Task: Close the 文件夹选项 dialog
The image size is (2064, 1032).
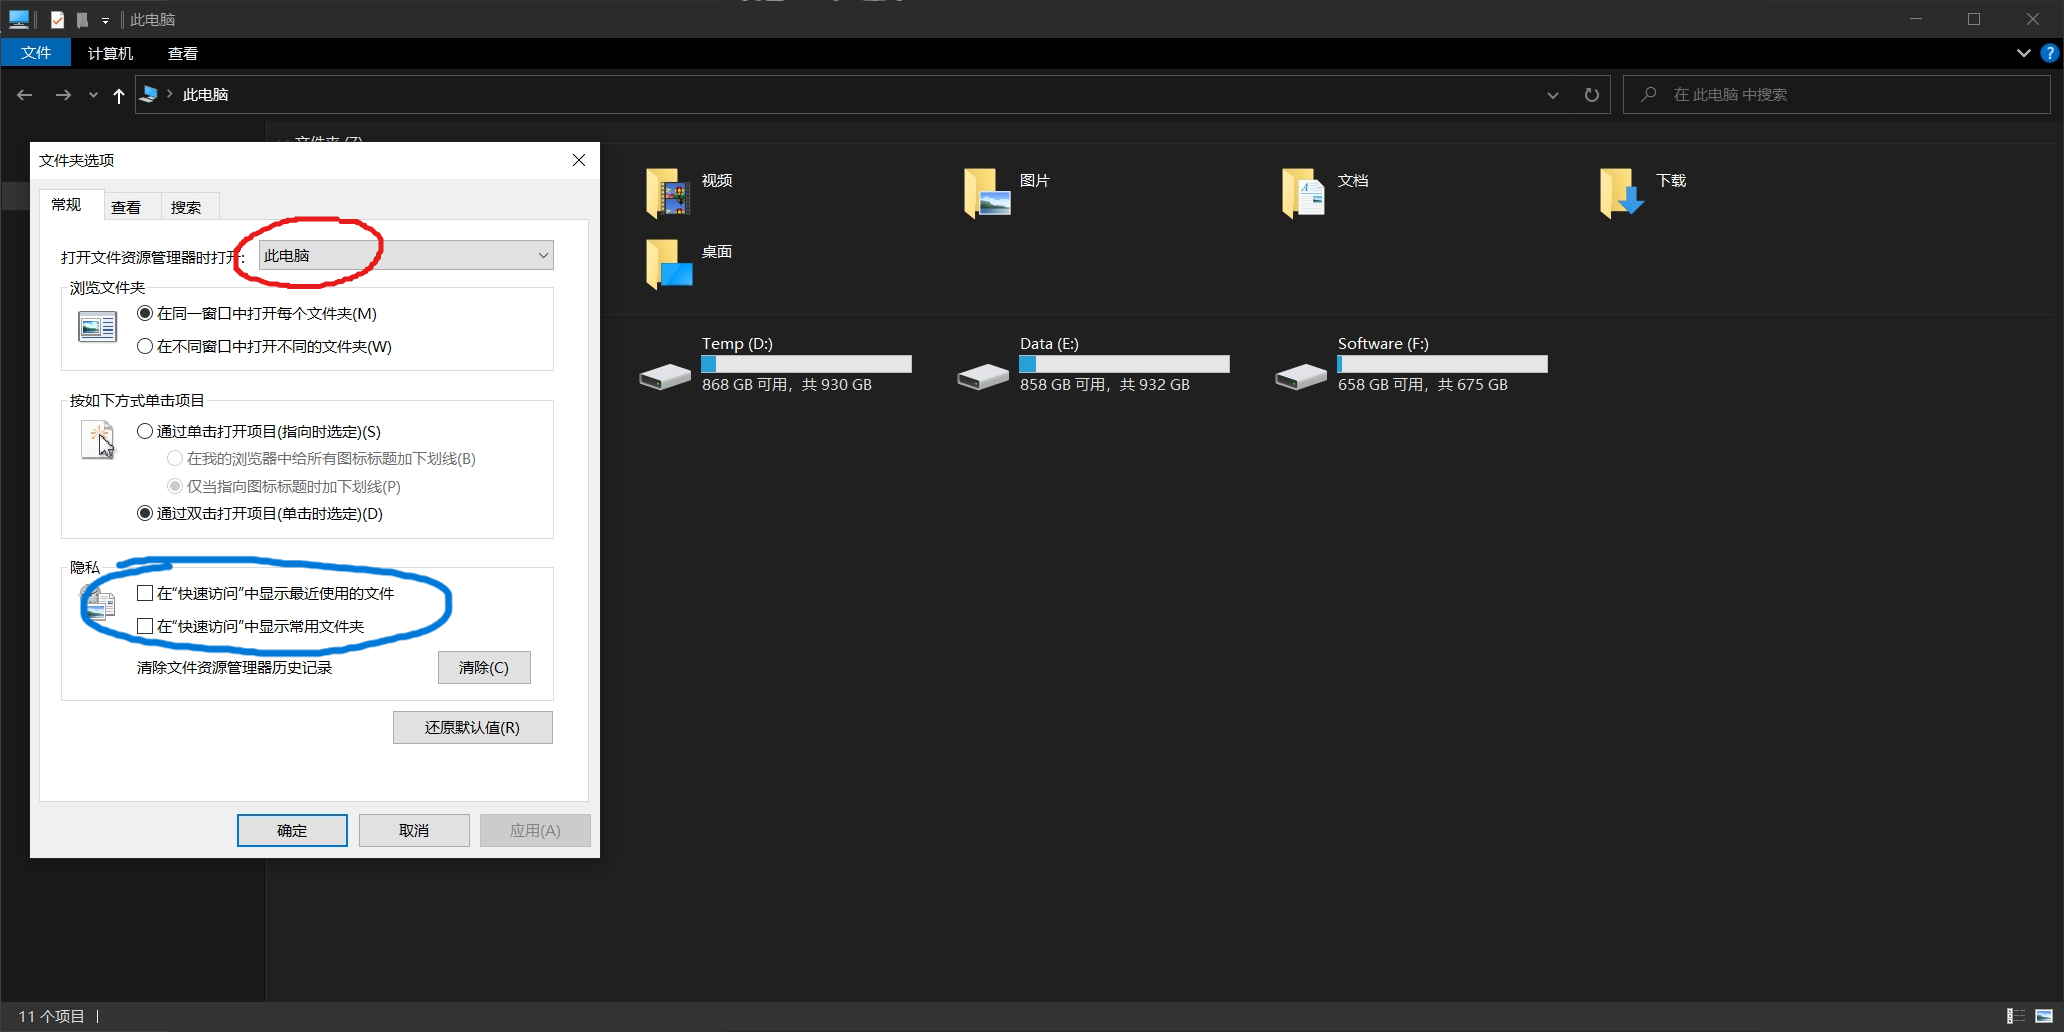Action: coord(579,160)
